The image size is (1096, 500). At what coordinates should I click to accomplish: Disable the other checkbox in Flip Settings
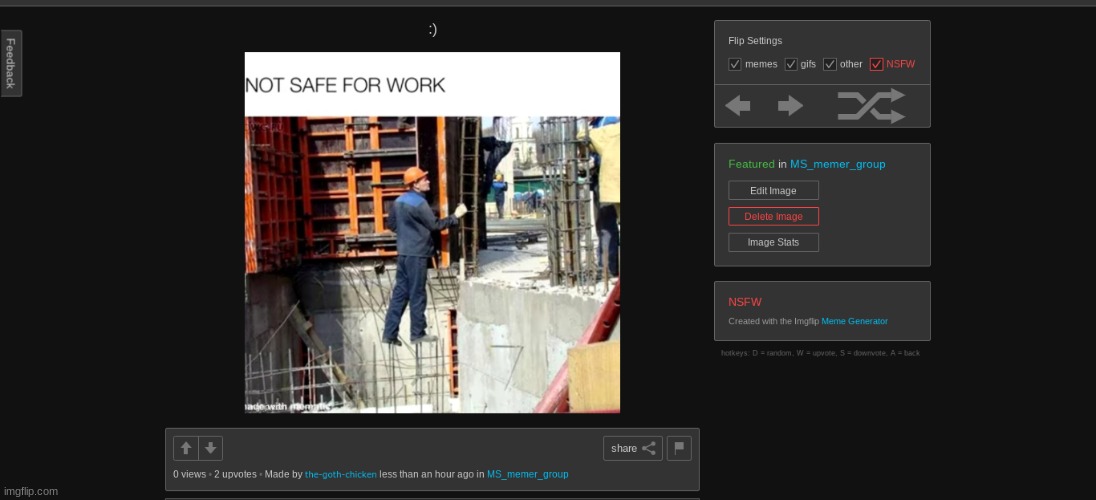[x=830, y=64]
